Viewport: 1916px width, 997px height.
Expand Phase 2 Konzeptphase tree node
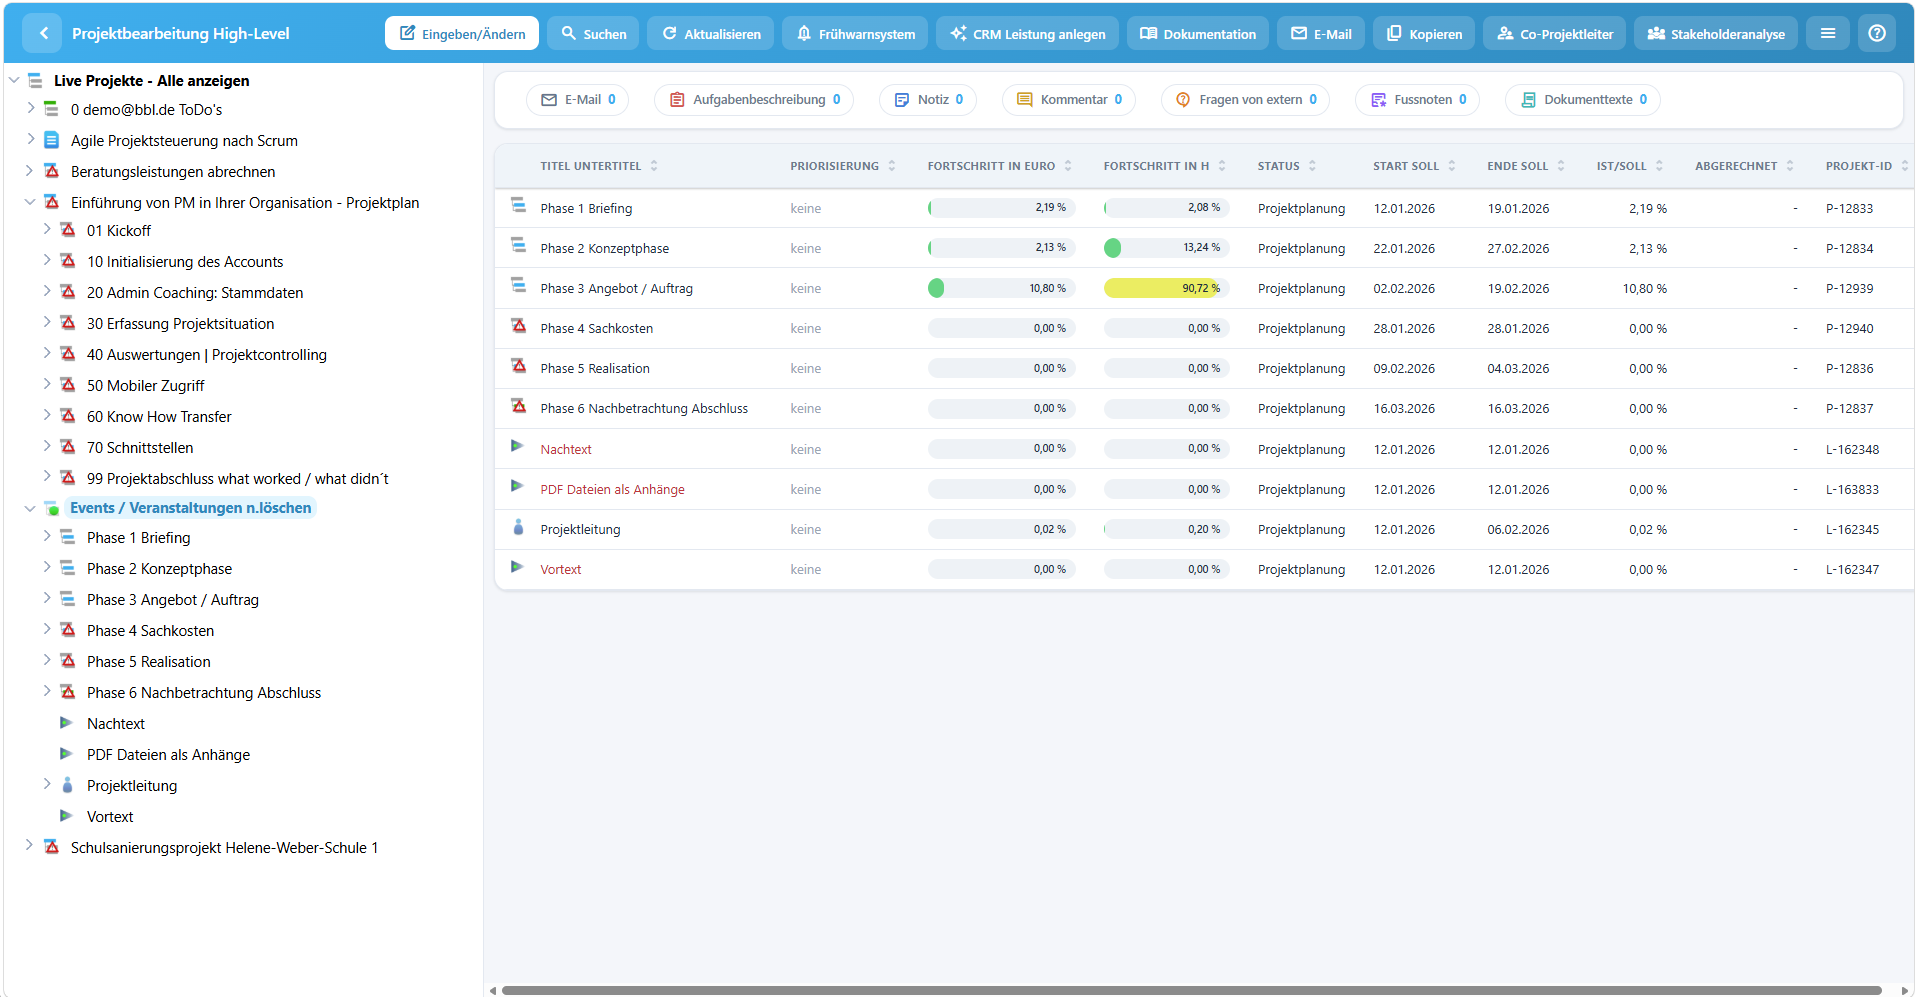pos(46,567)
